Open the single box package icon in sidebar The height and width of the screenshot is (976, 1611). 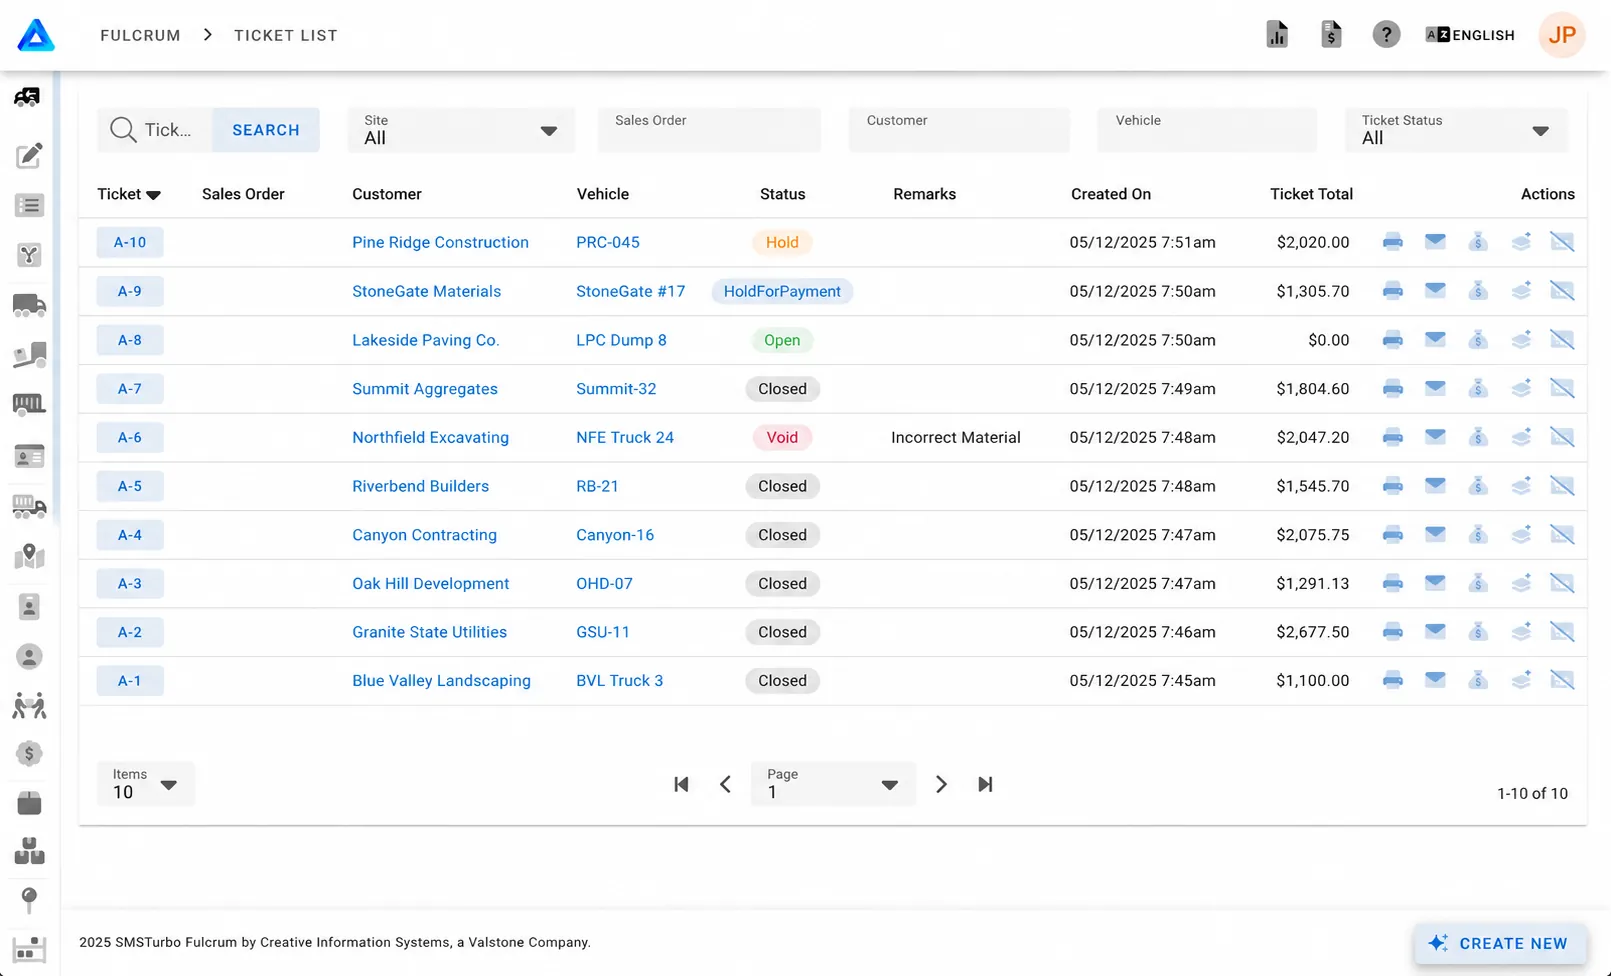29,803
